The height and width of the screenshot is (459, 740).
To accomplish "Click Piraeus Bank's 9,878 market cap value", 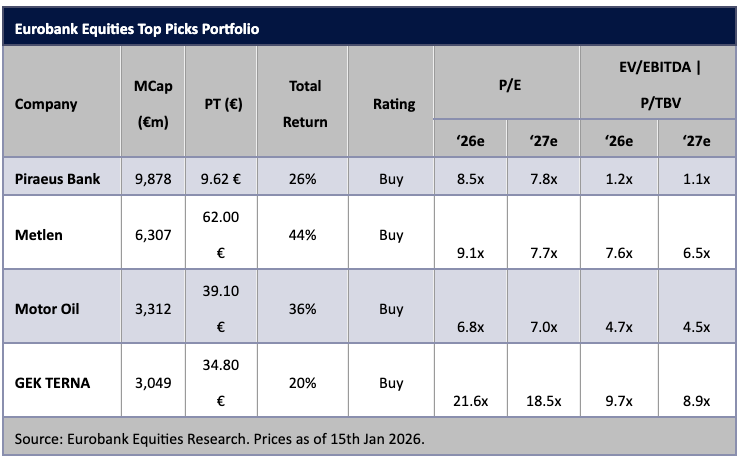I will (x=153, y=179).
